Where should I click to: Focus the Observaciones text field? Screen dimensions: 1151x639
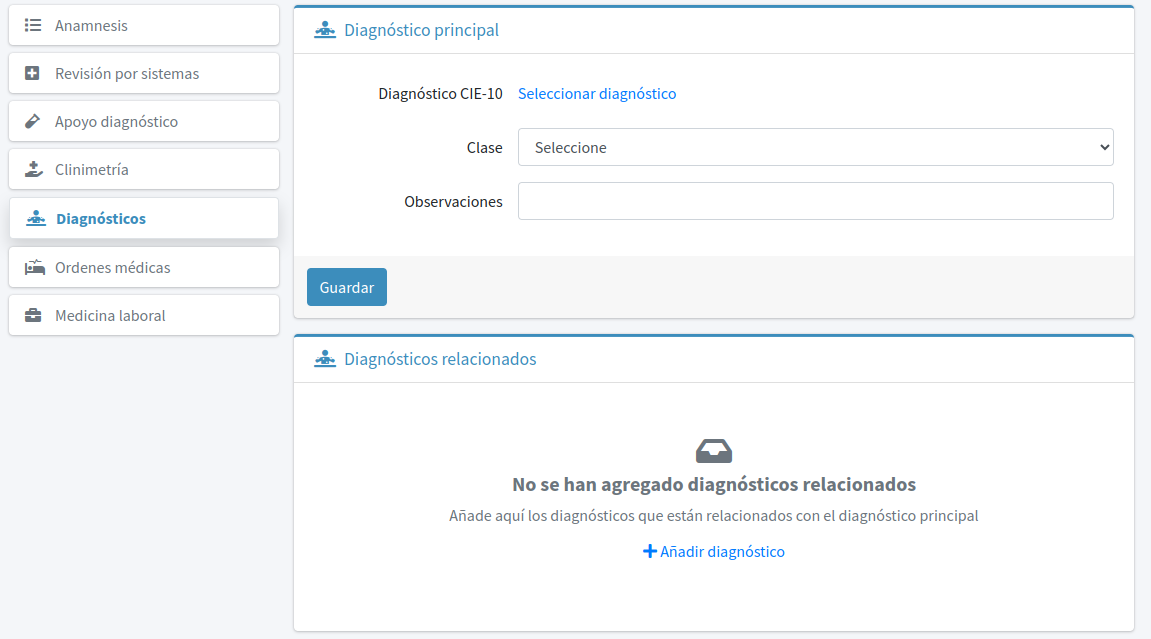pos(815,201)
